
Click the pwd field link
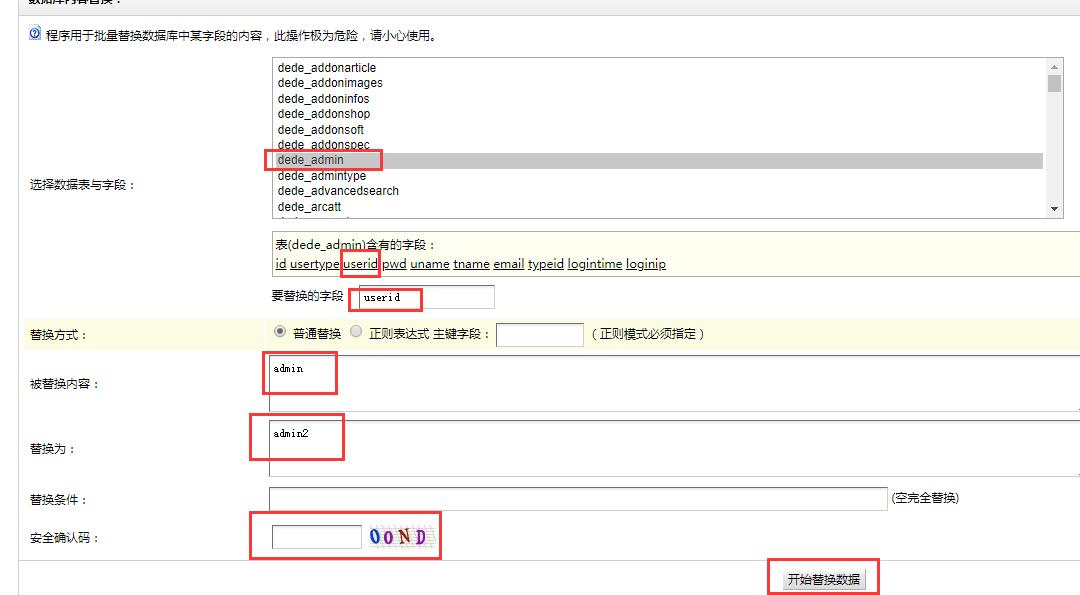pos(394,264)
